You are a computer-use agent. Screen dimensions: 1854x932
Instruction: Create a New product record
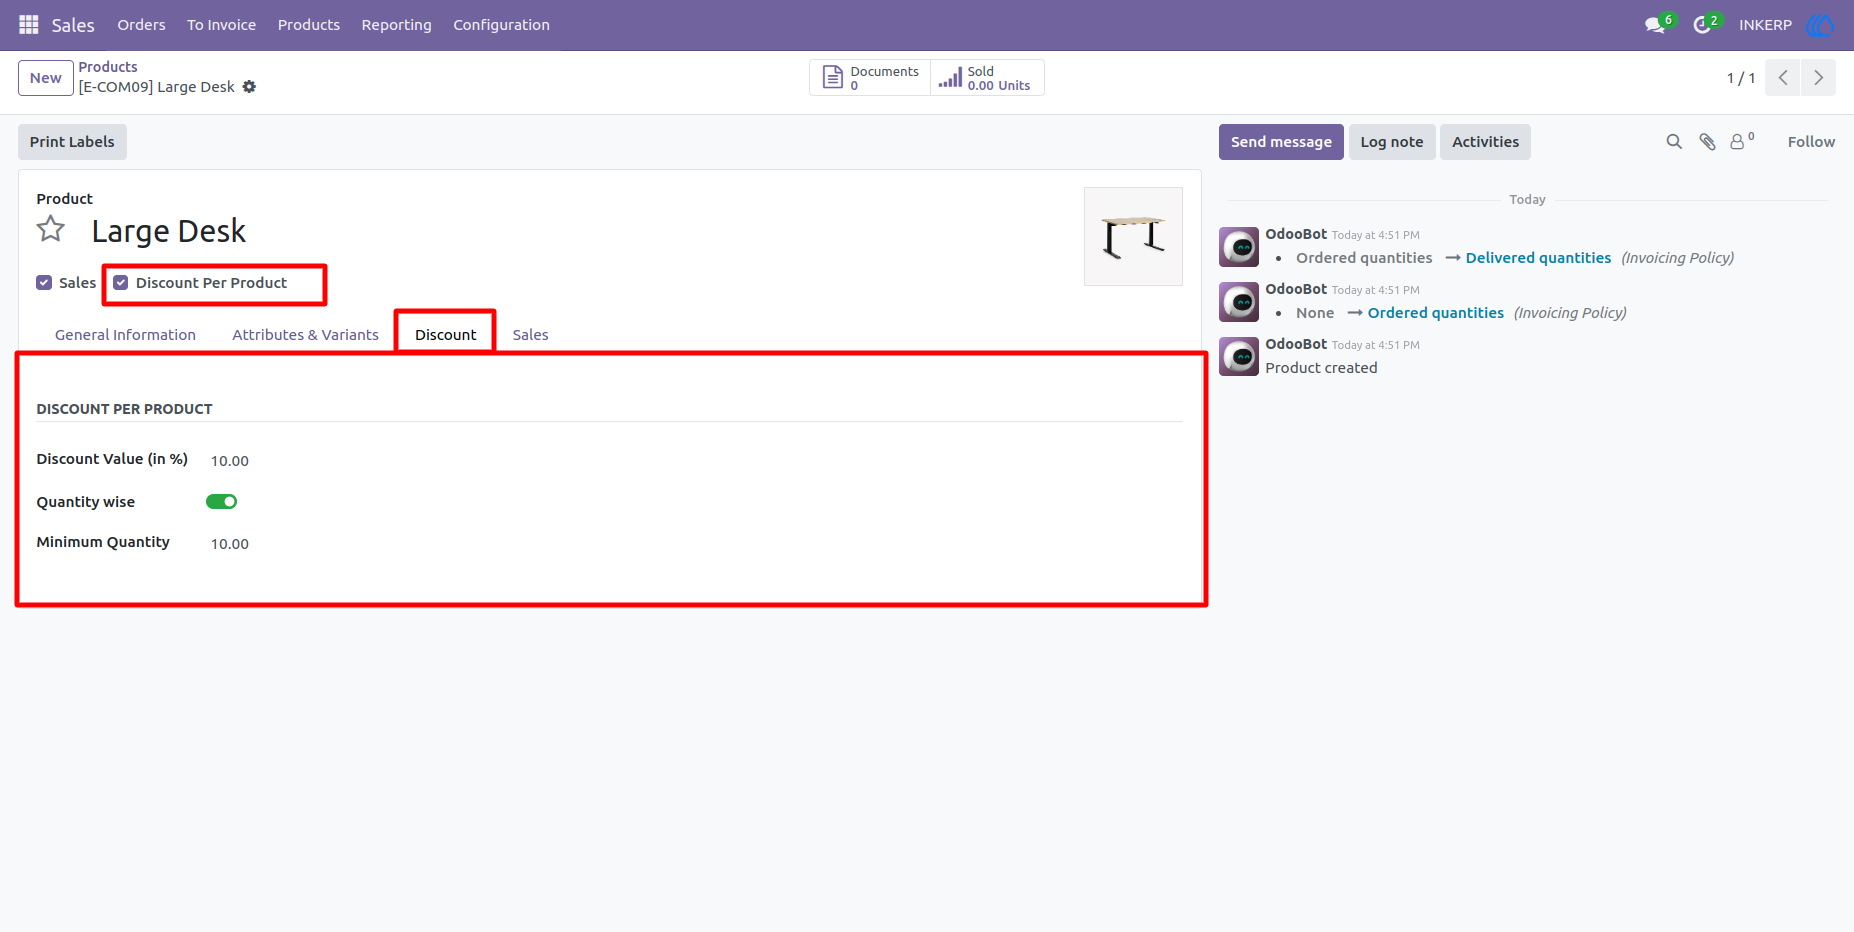pyautogui.click(x=46, y=78)
